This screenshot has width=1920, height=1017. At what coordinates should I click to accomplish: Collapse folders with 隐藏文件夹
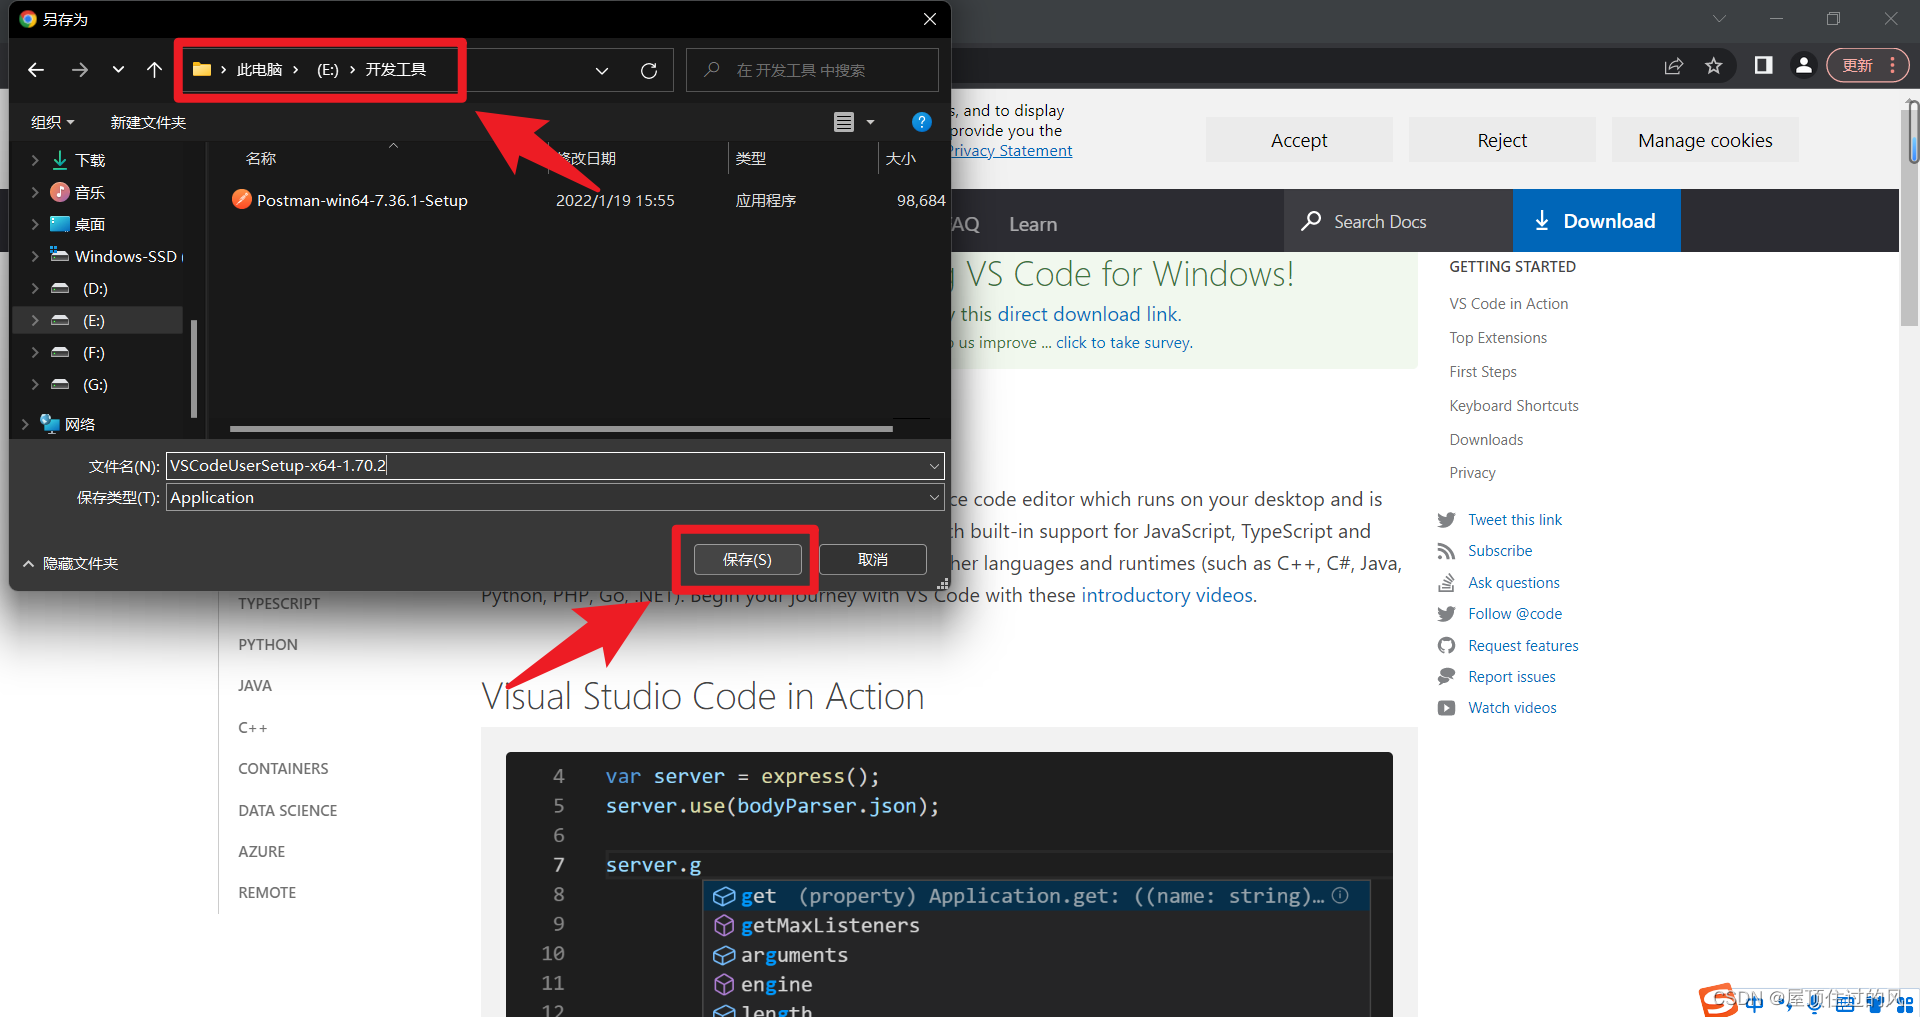(70, 563)
